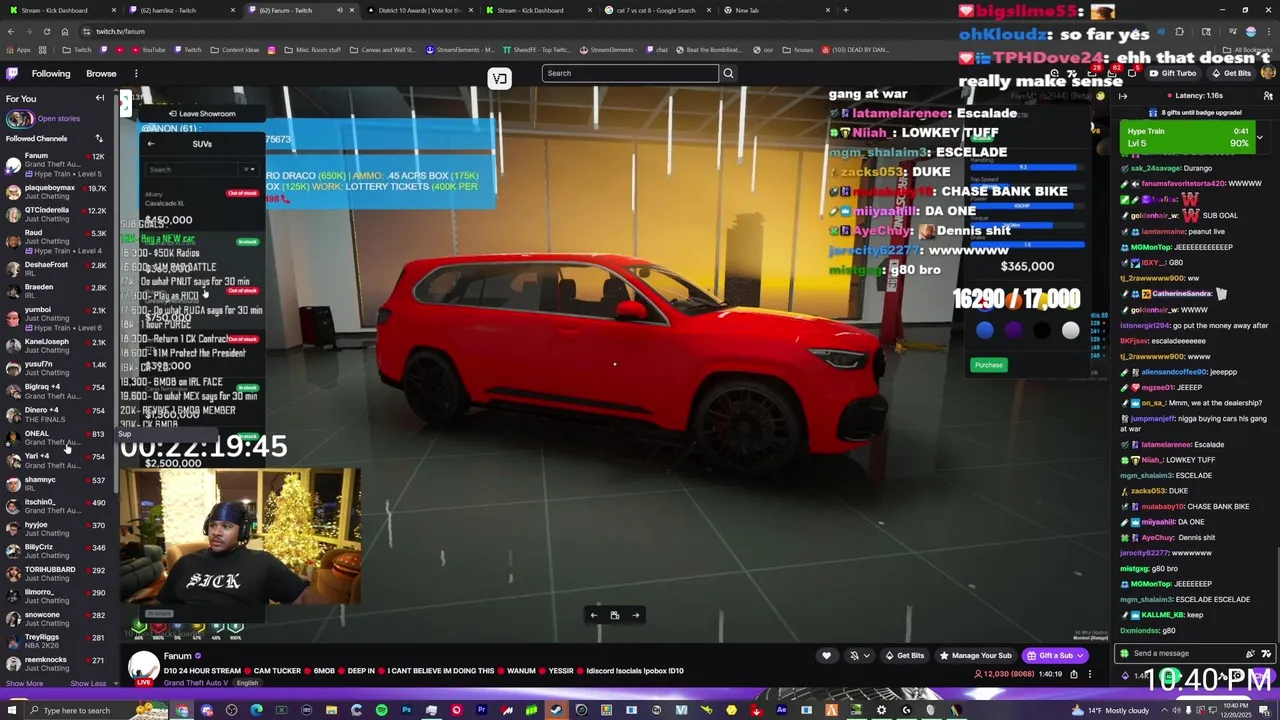This screenshot has width=1280, height=720.
Task: Click the English language tag
Action: pos(247,683)
